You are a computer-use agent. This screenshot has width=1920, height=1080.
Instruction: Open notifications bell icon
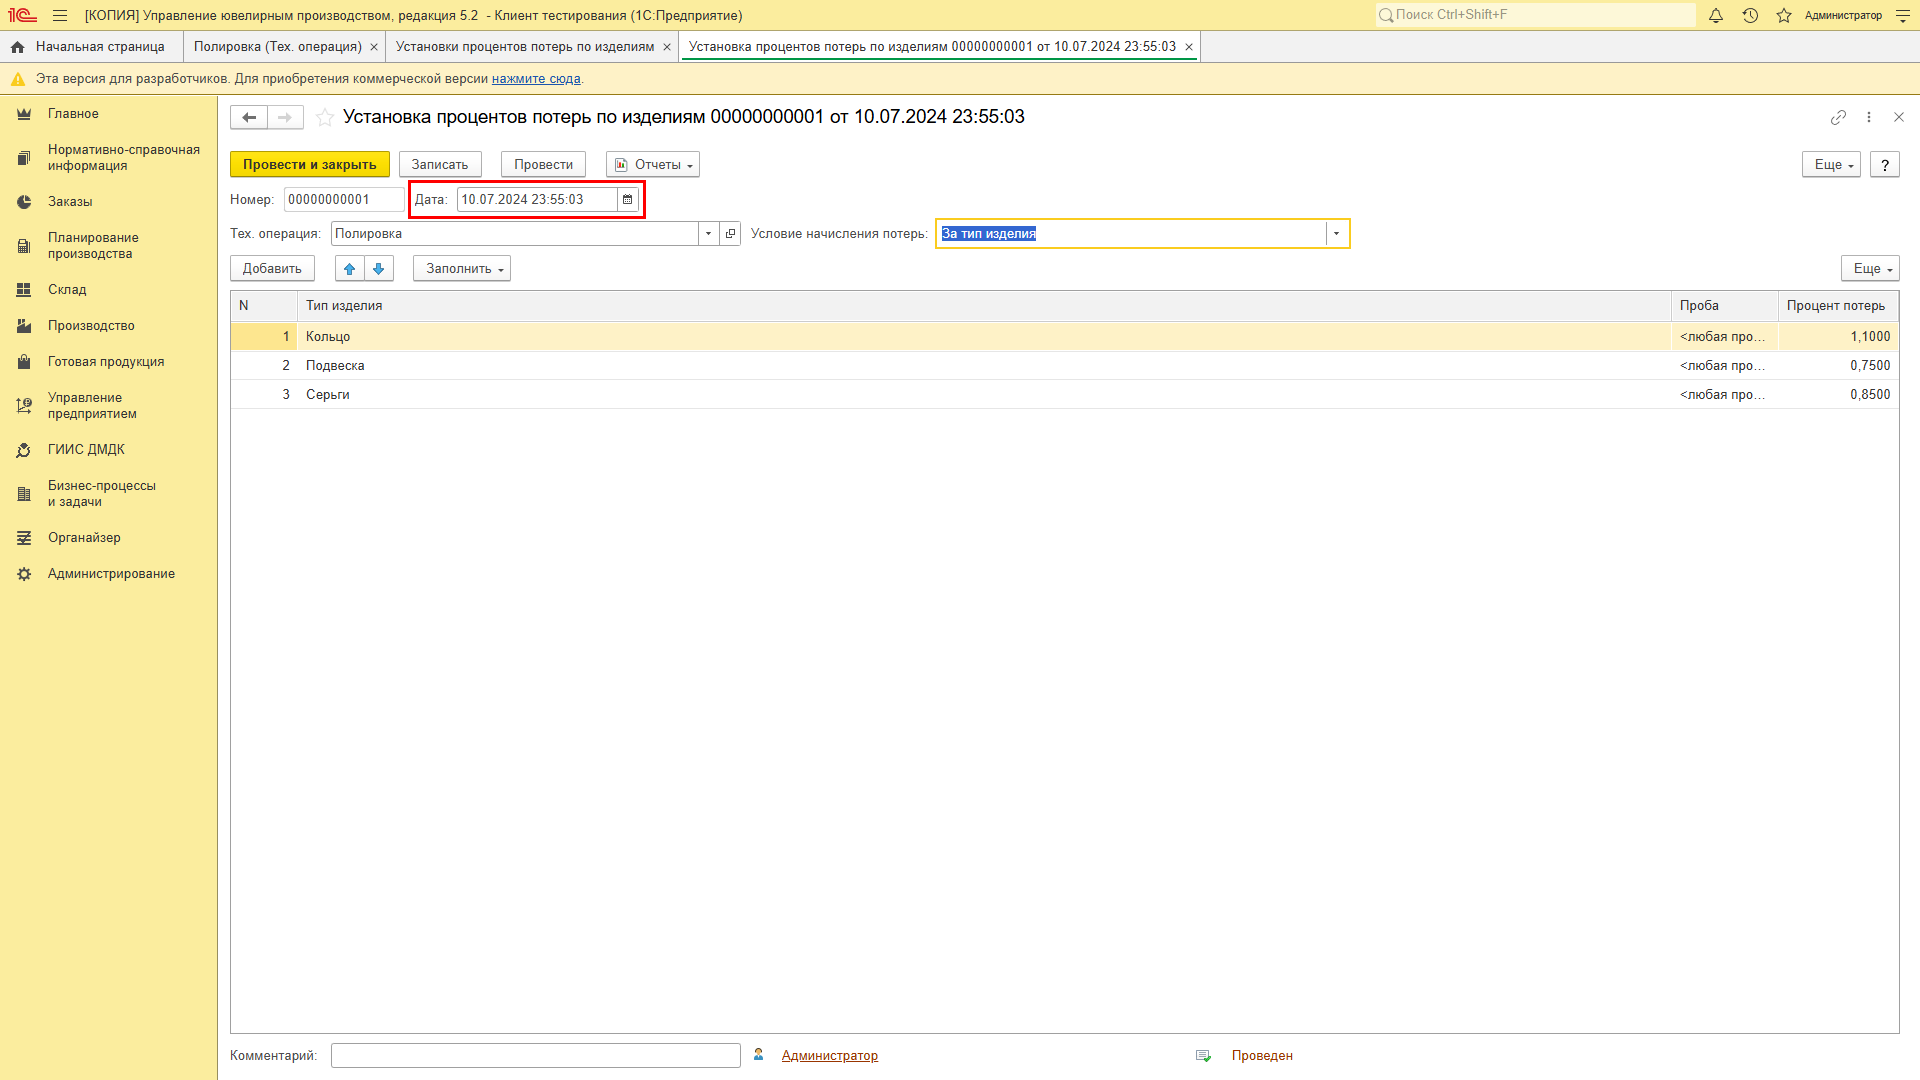tap(1716, 15)
